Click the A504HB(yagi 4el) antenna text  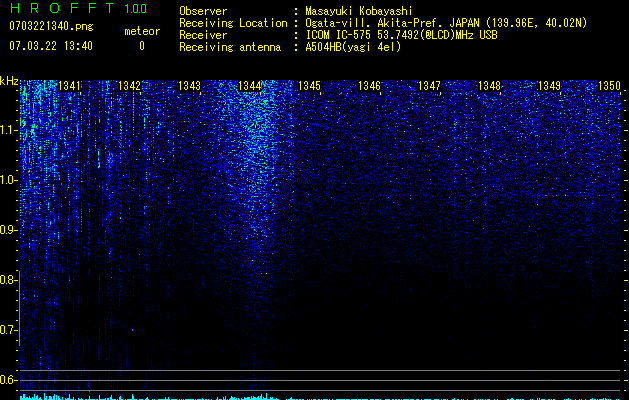[x=353, y=47]
